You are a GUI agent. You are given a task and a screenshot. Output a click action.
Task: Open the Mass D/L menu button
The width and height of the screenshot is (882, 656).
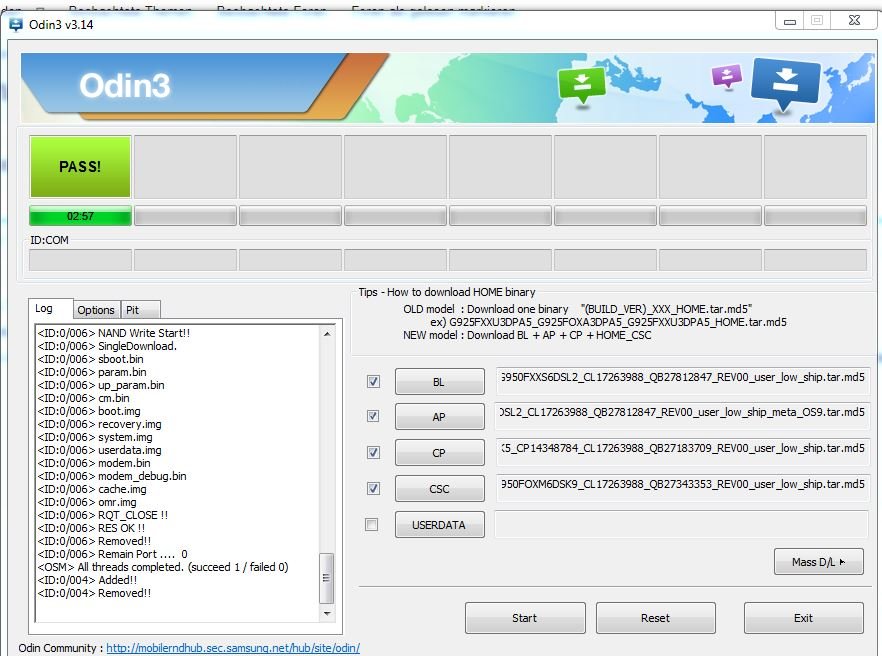818,561
